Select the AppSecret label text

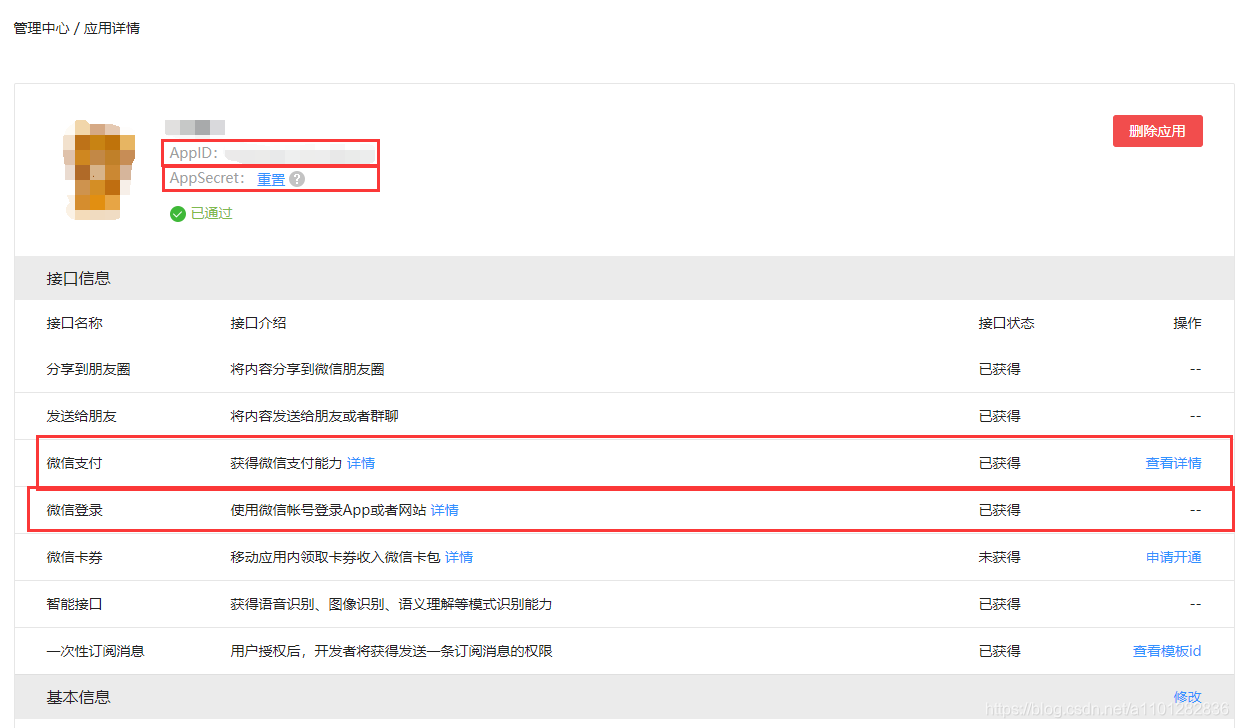tap(207, 178)
